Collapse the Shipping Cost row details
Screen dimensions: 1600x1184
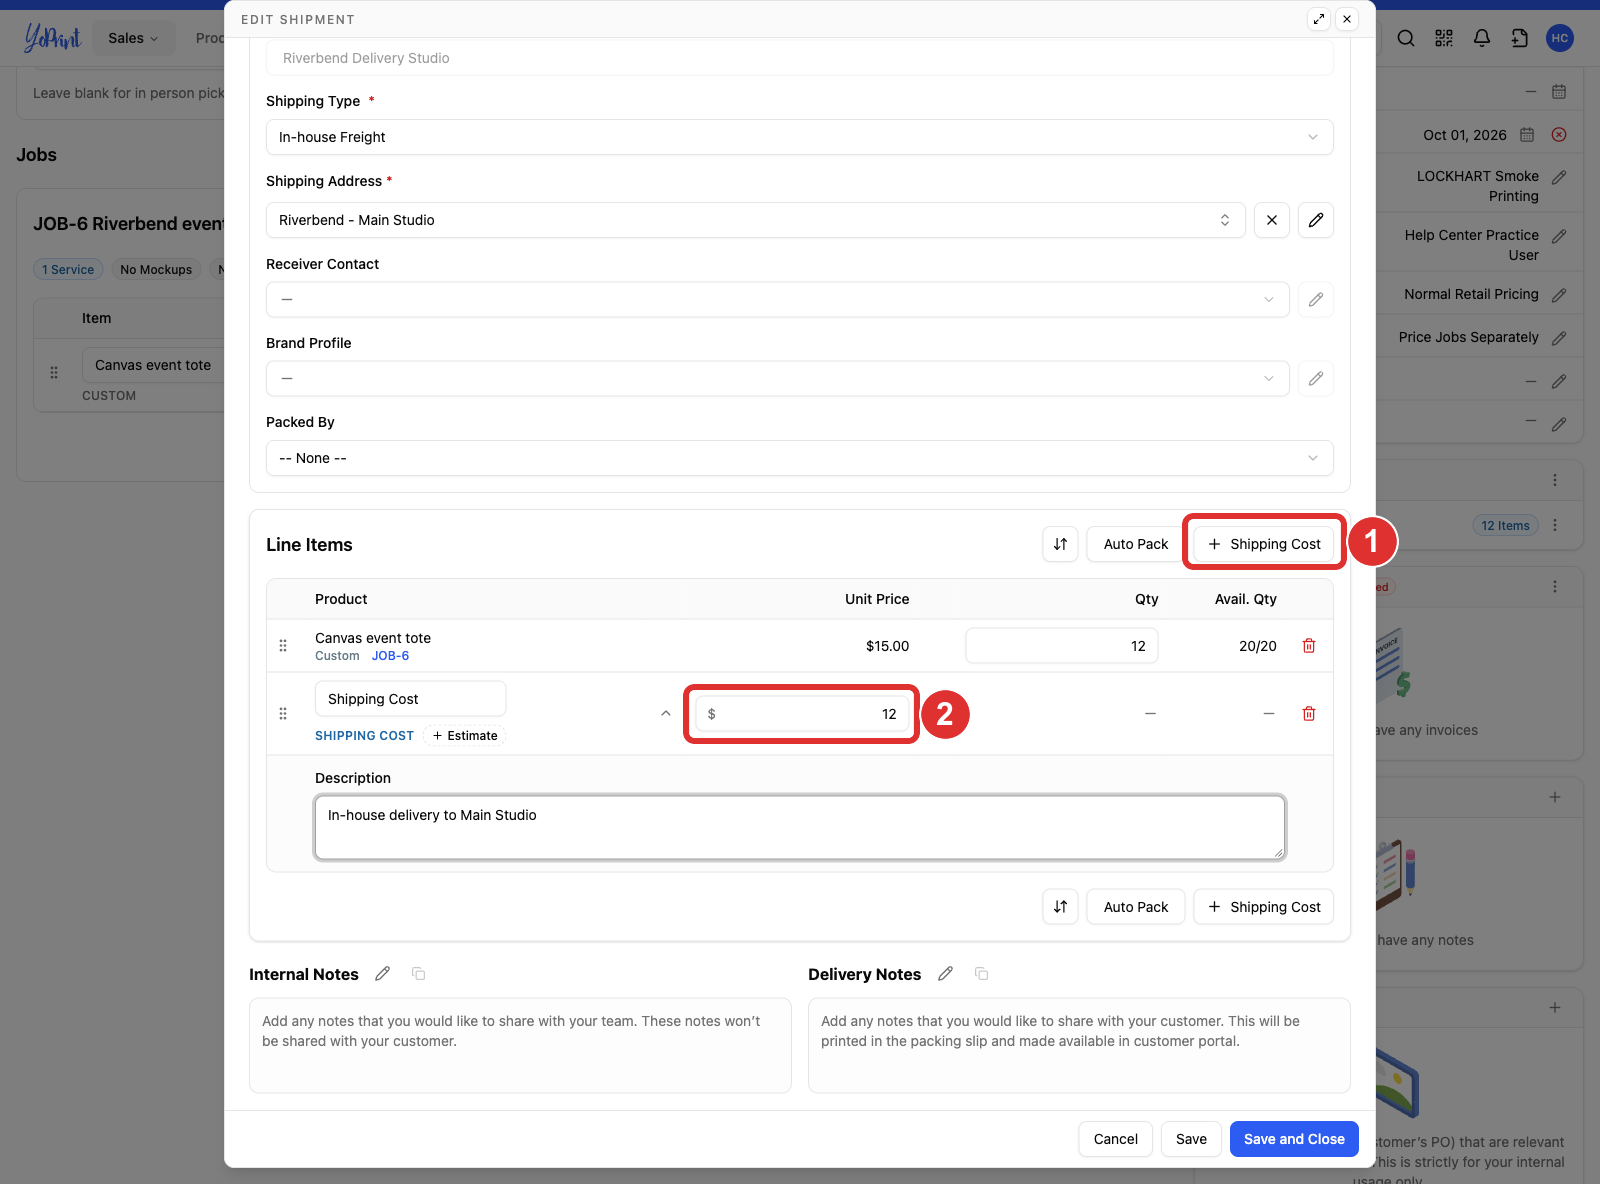click(666, 714)
